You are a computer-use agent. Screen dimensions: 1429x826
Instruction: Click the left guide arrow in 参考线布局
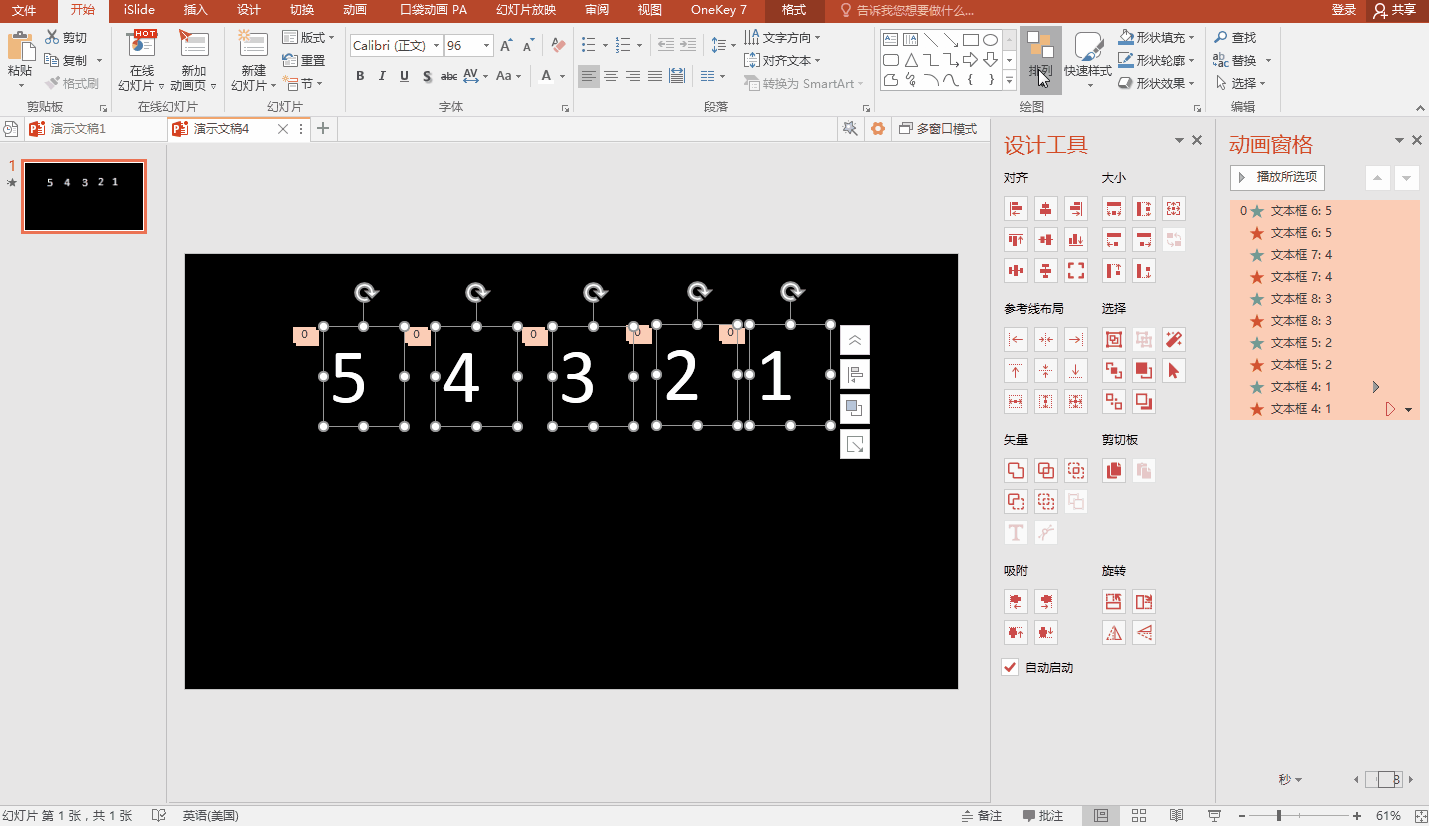[x=1016, y=340]
